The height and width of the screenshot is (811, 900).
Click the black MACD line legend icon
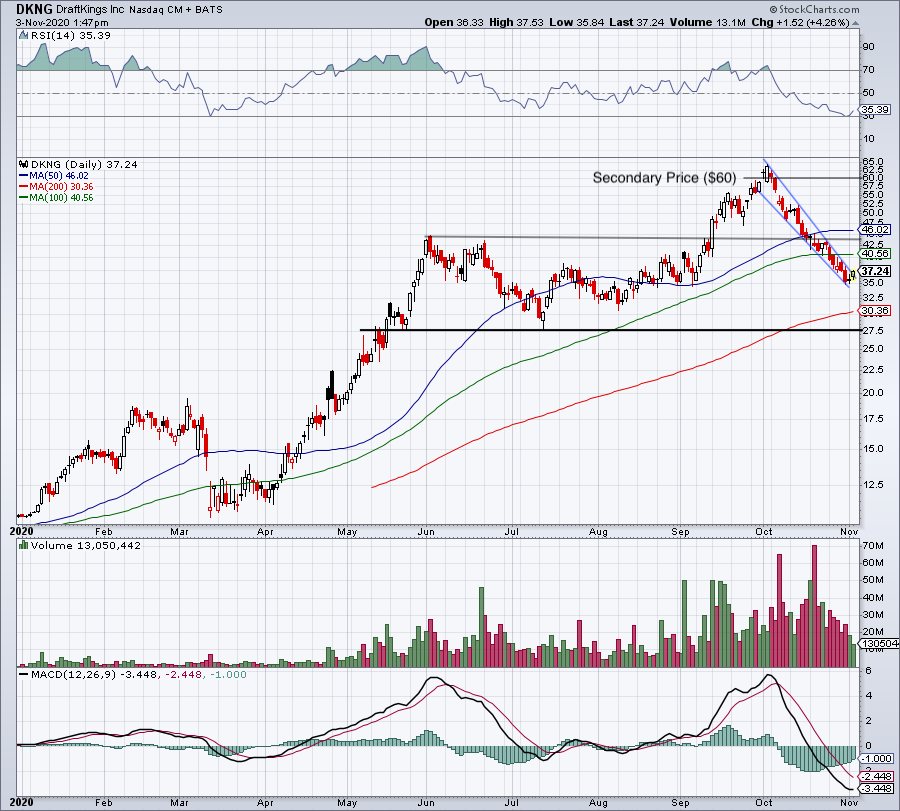[x=24, y=674]
